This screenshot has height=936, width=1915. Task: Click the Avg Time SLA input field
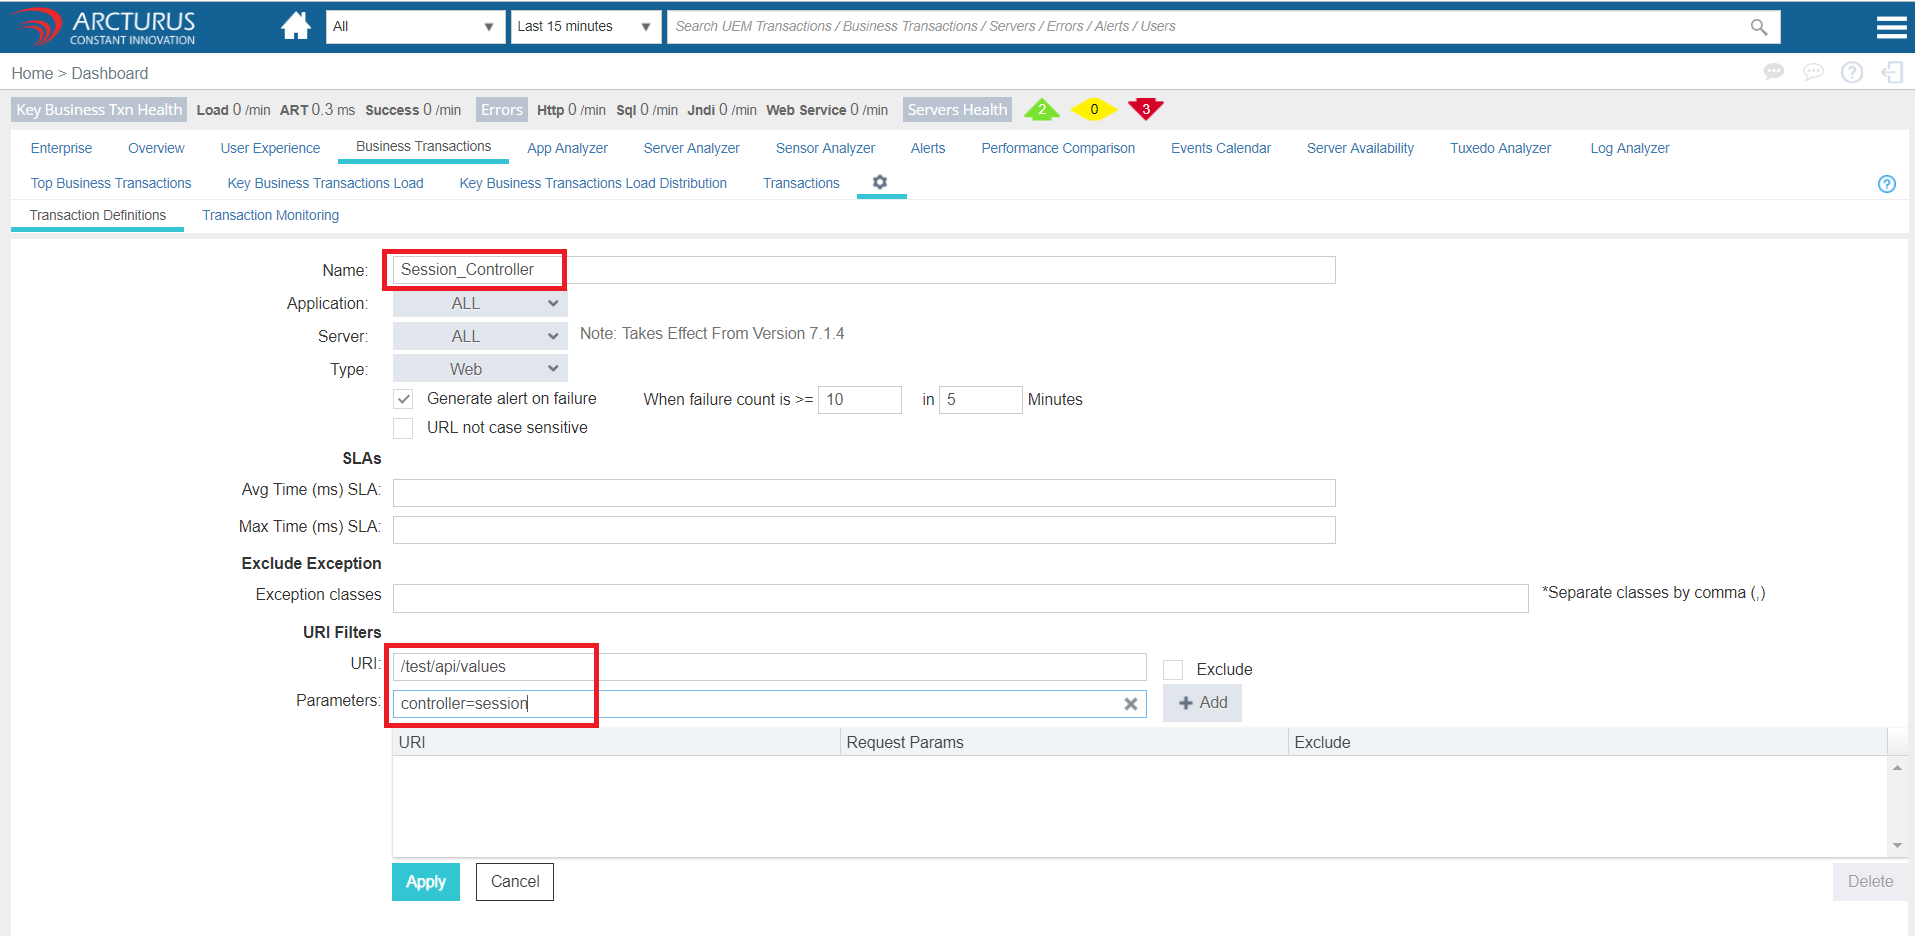coord(863,493)
